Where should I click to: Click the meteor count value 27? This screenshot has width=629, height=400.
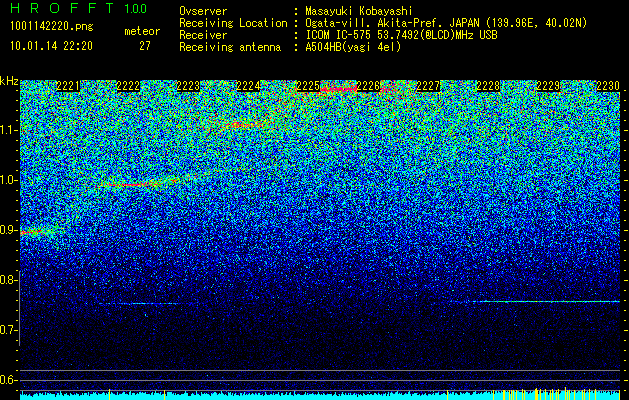(145, 46)
